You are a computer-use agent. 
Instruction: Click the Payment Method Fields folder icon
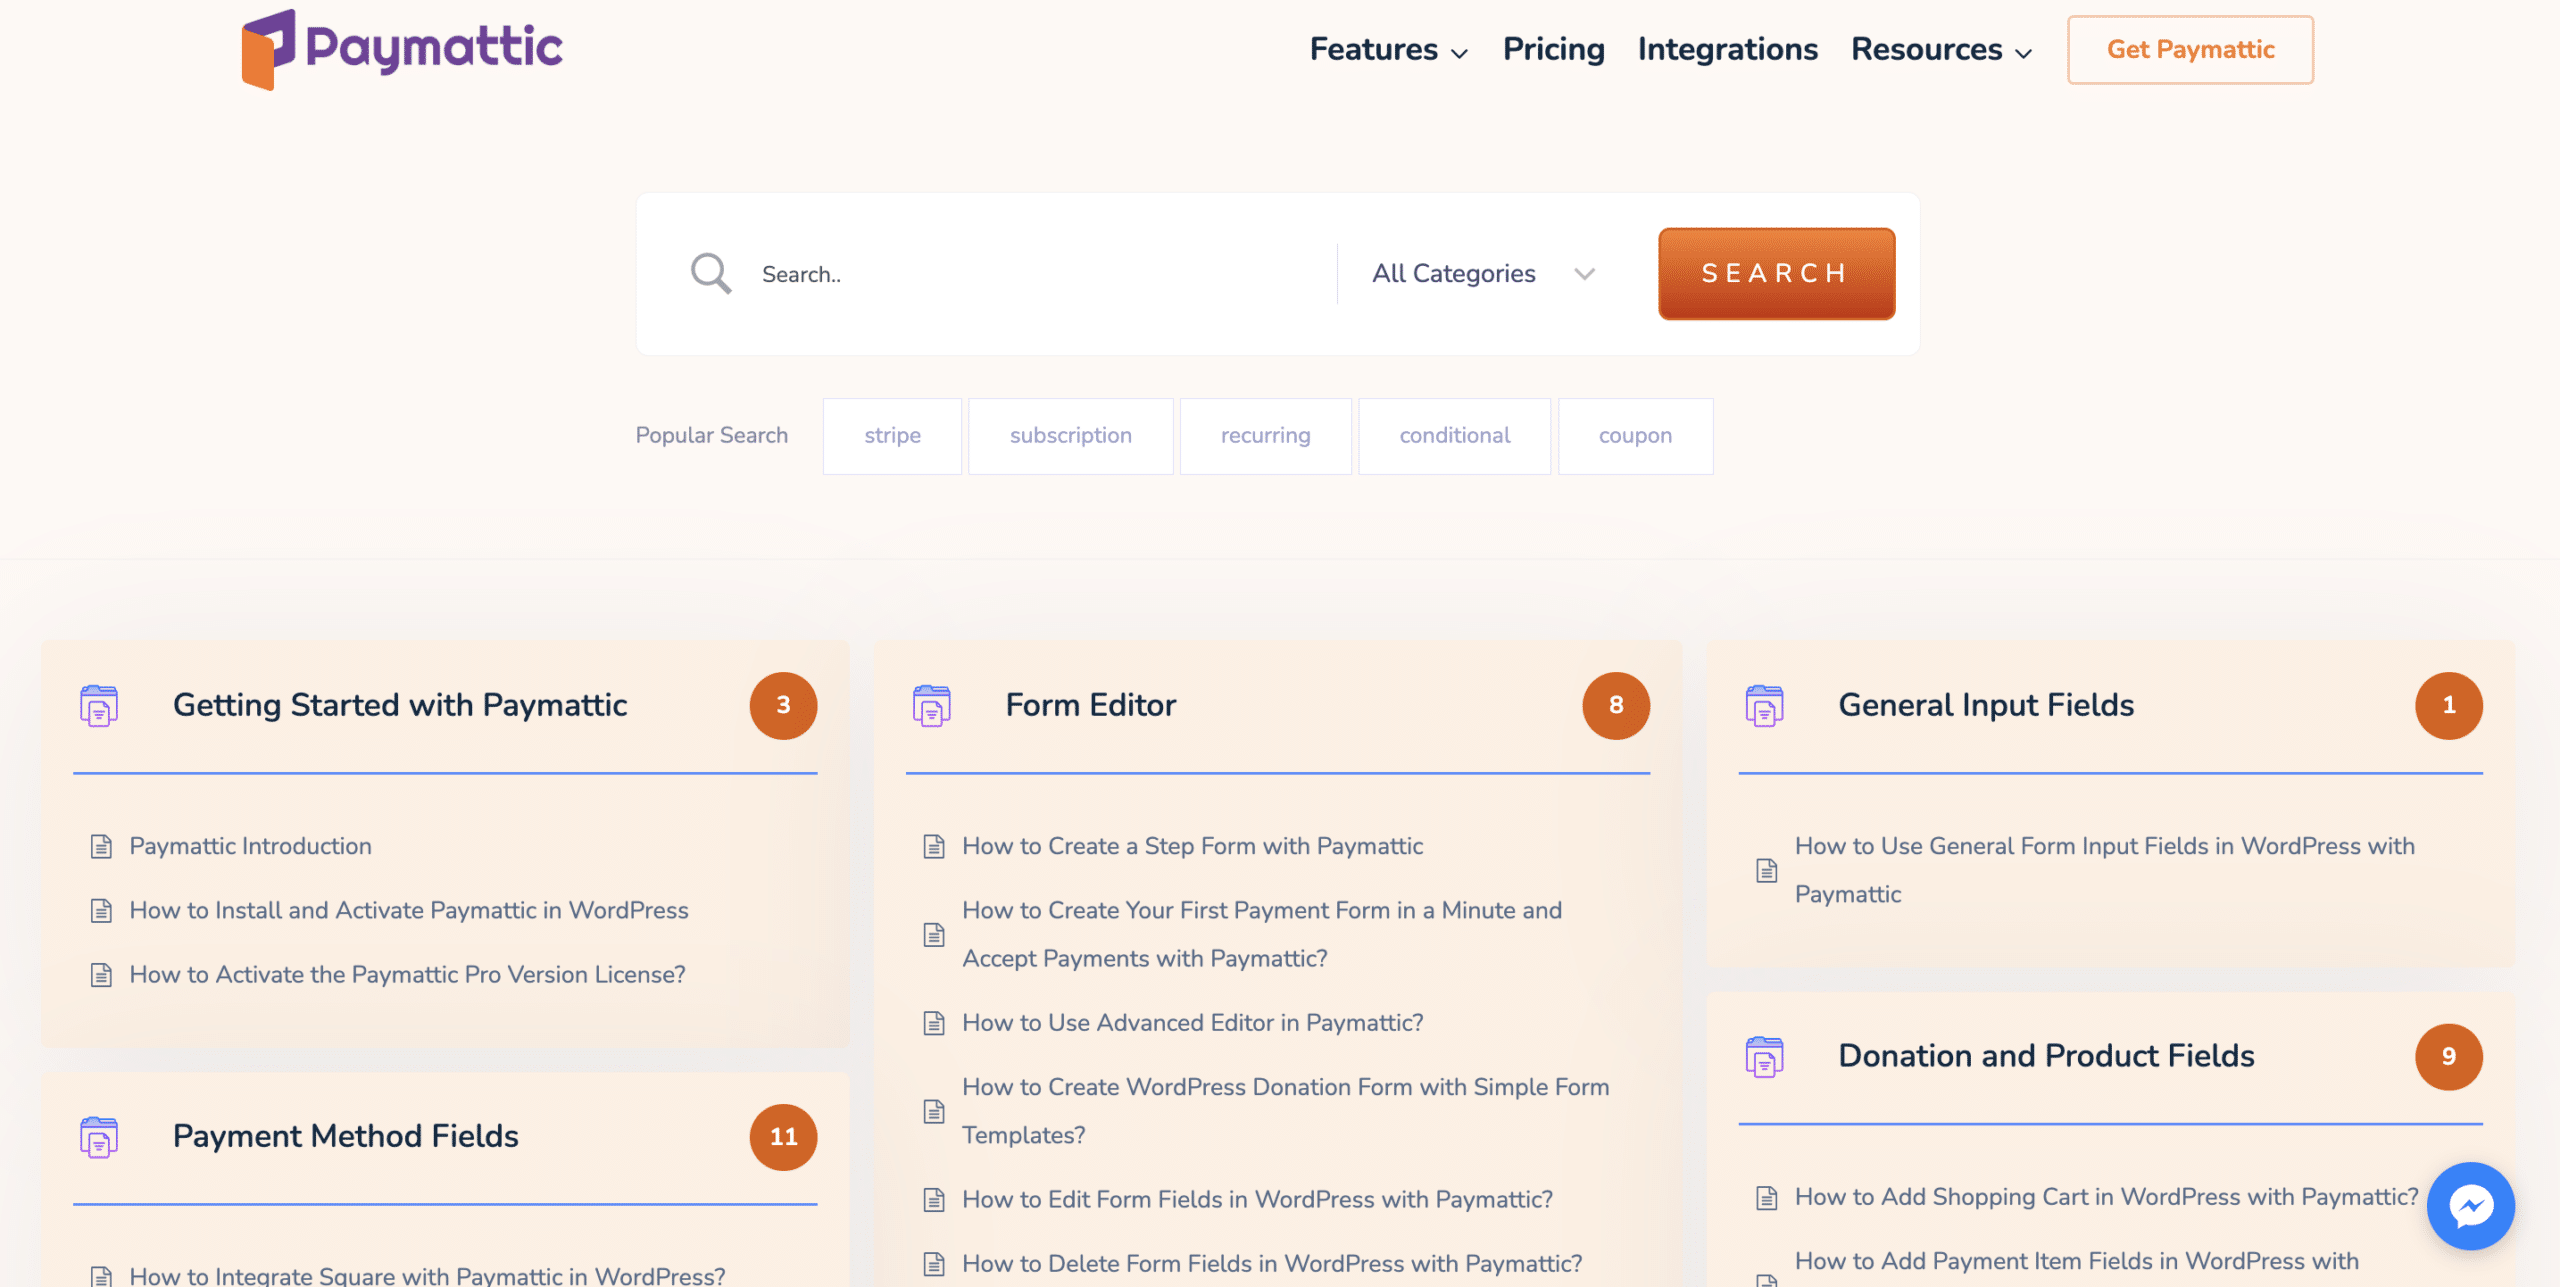coord(98,1137)
